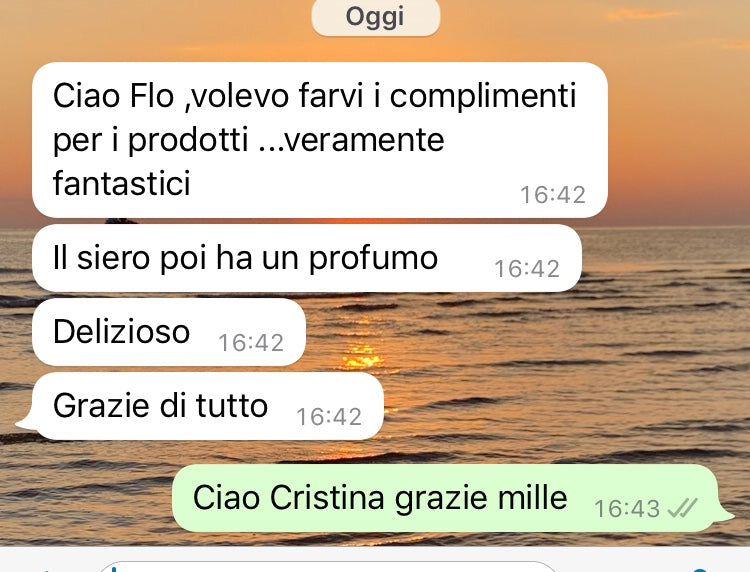Tap the double check mark read receipt
This screenshot has width=750, height=572.
(683, 508)
